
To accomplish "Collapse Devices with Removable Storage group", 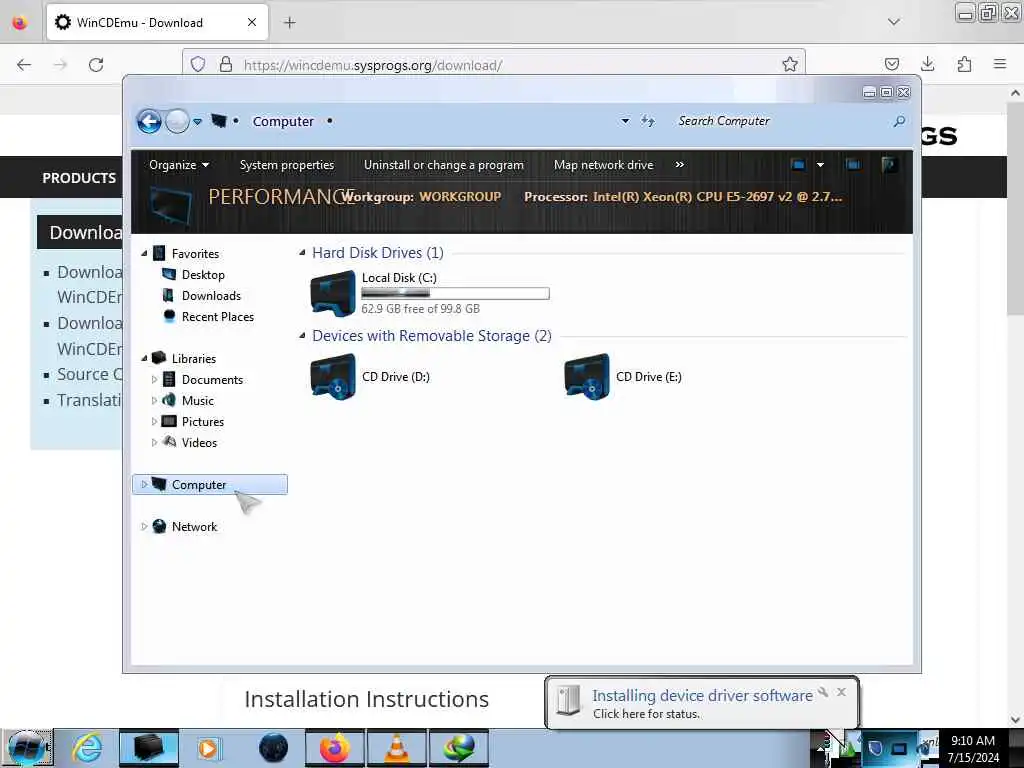I will point(302,335).
